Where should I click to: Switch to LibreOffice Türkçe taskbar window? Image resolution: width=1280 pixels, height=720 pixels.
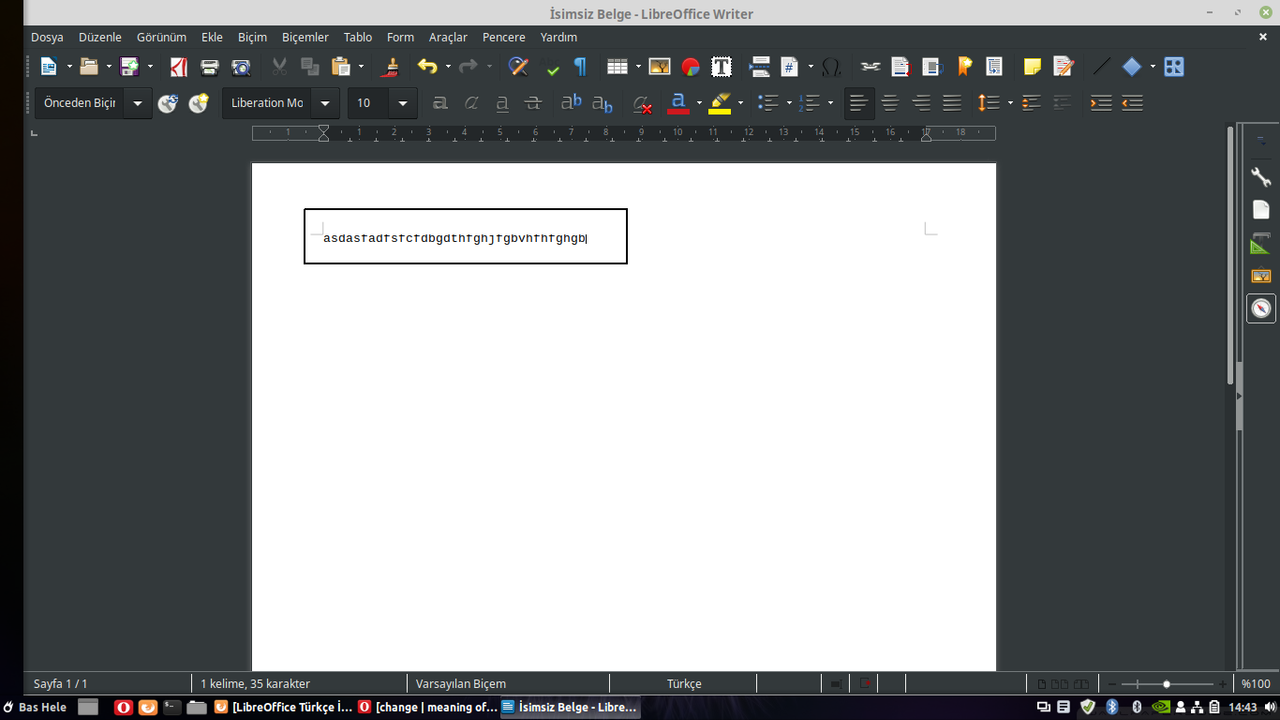click(x=284, y=707)
